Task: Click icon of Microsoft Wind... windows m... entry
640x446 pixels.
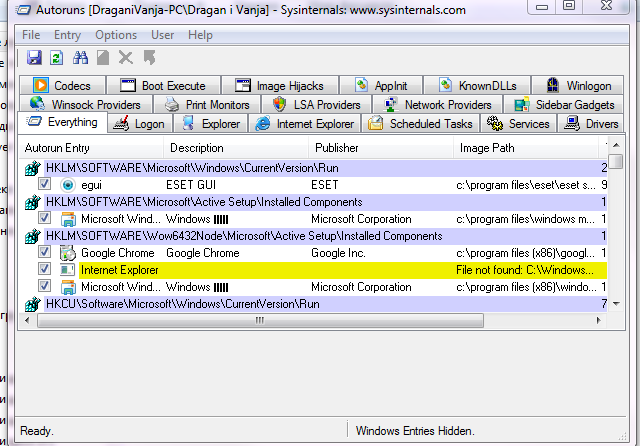Action: 68,219
